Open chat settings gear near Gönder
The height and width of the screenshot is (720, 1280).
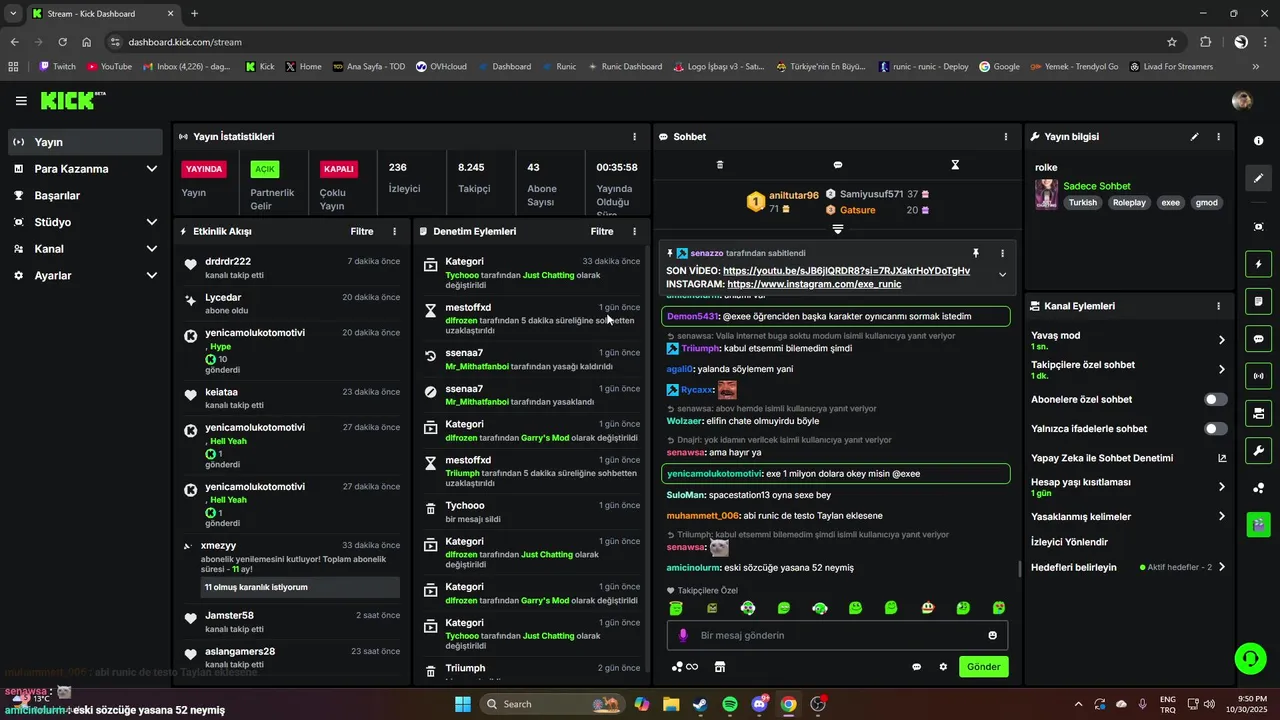(943, 667)
